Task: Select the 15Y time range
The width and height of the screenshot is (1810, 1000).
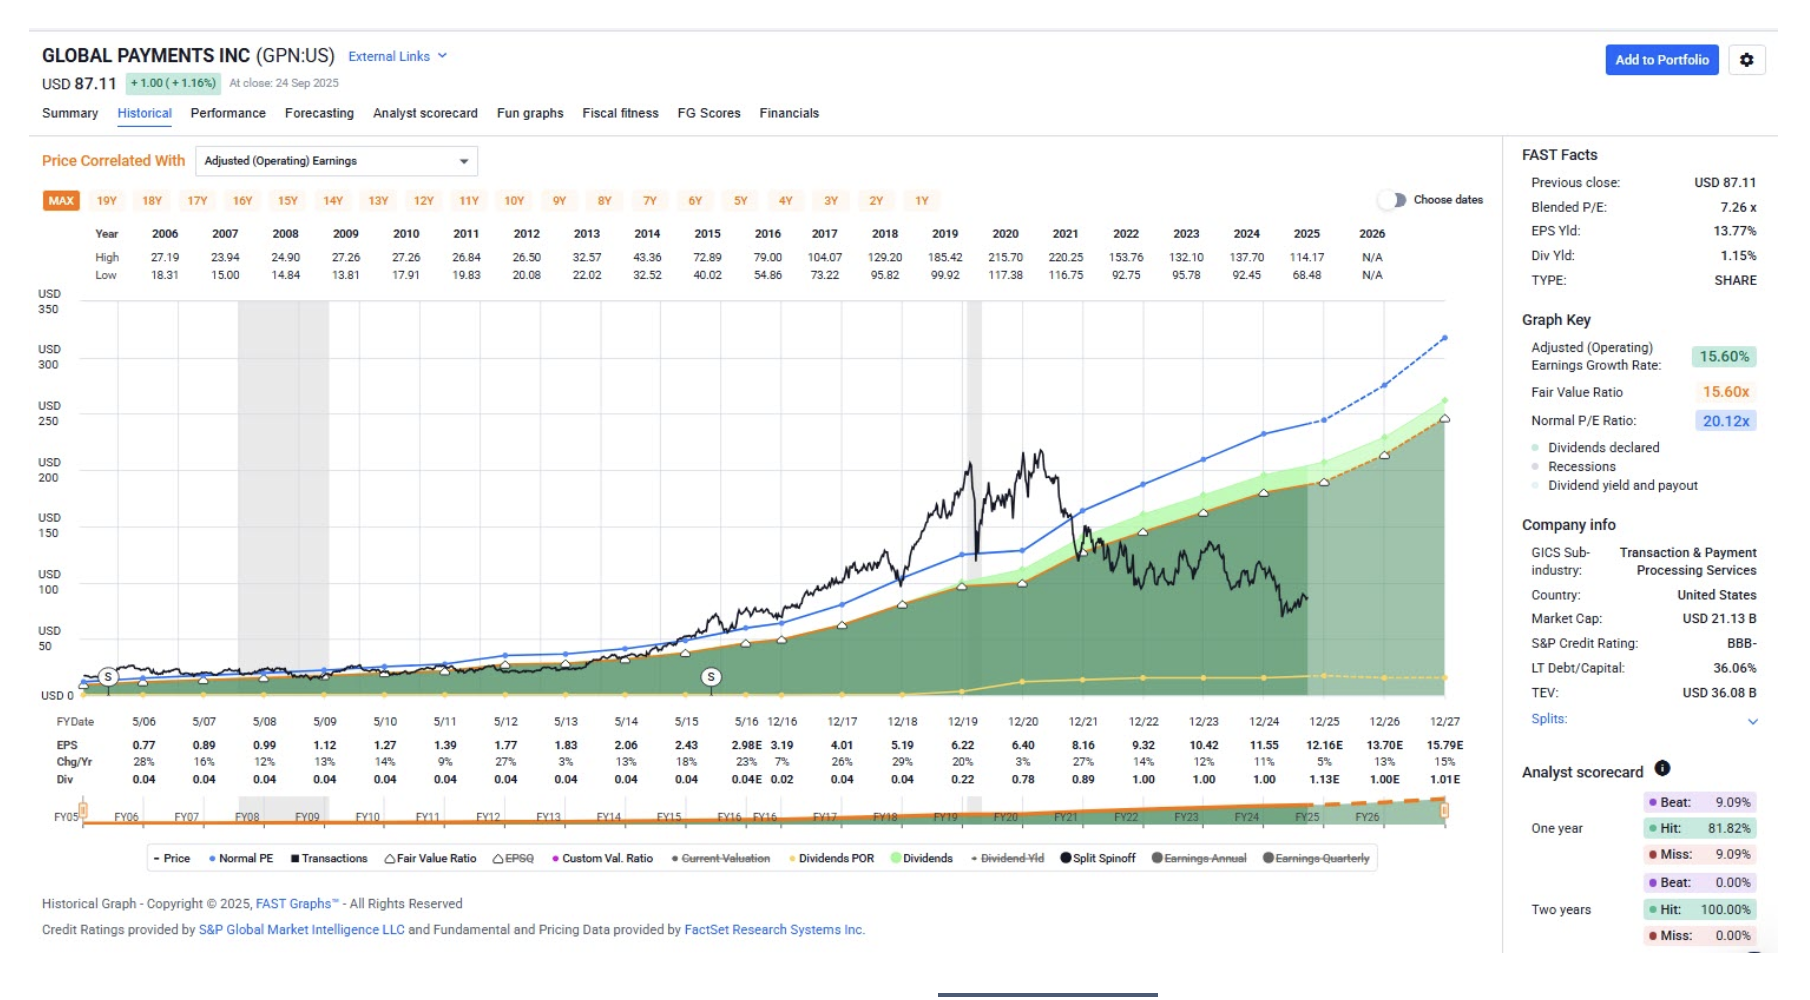Action: tap(288, 201)
